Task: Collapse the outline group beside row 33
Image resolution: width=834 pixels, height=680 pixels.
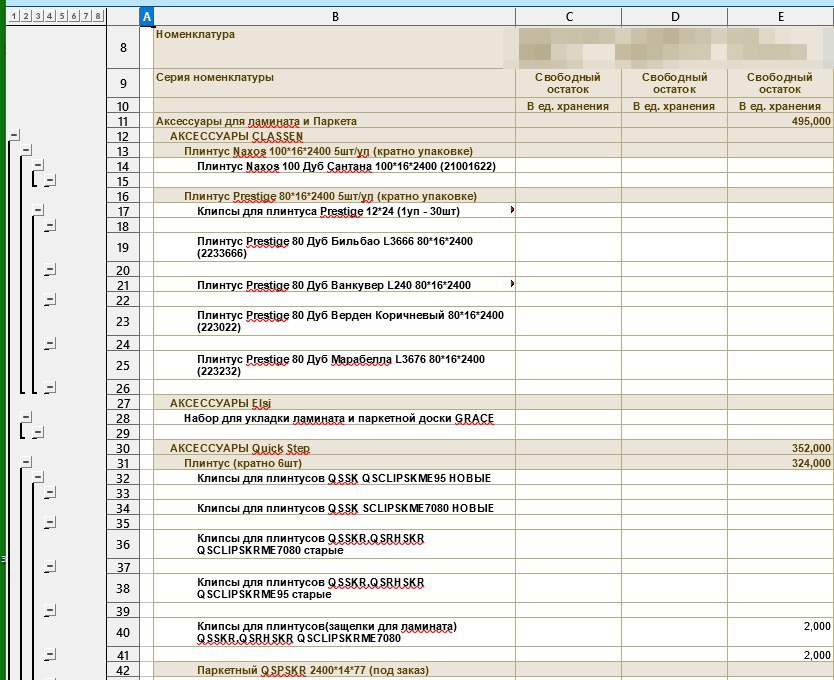Action: [50, 493]
